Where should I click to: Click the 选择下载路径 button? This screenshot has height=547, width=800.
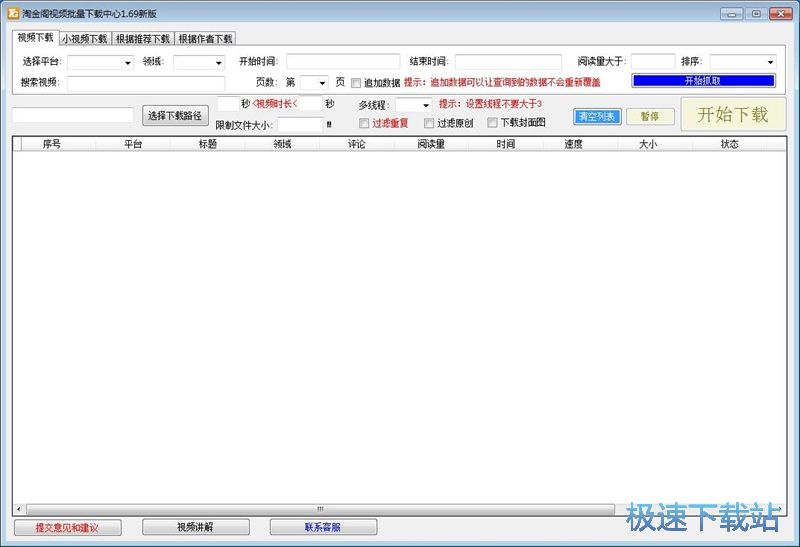[x=175, y=116]
